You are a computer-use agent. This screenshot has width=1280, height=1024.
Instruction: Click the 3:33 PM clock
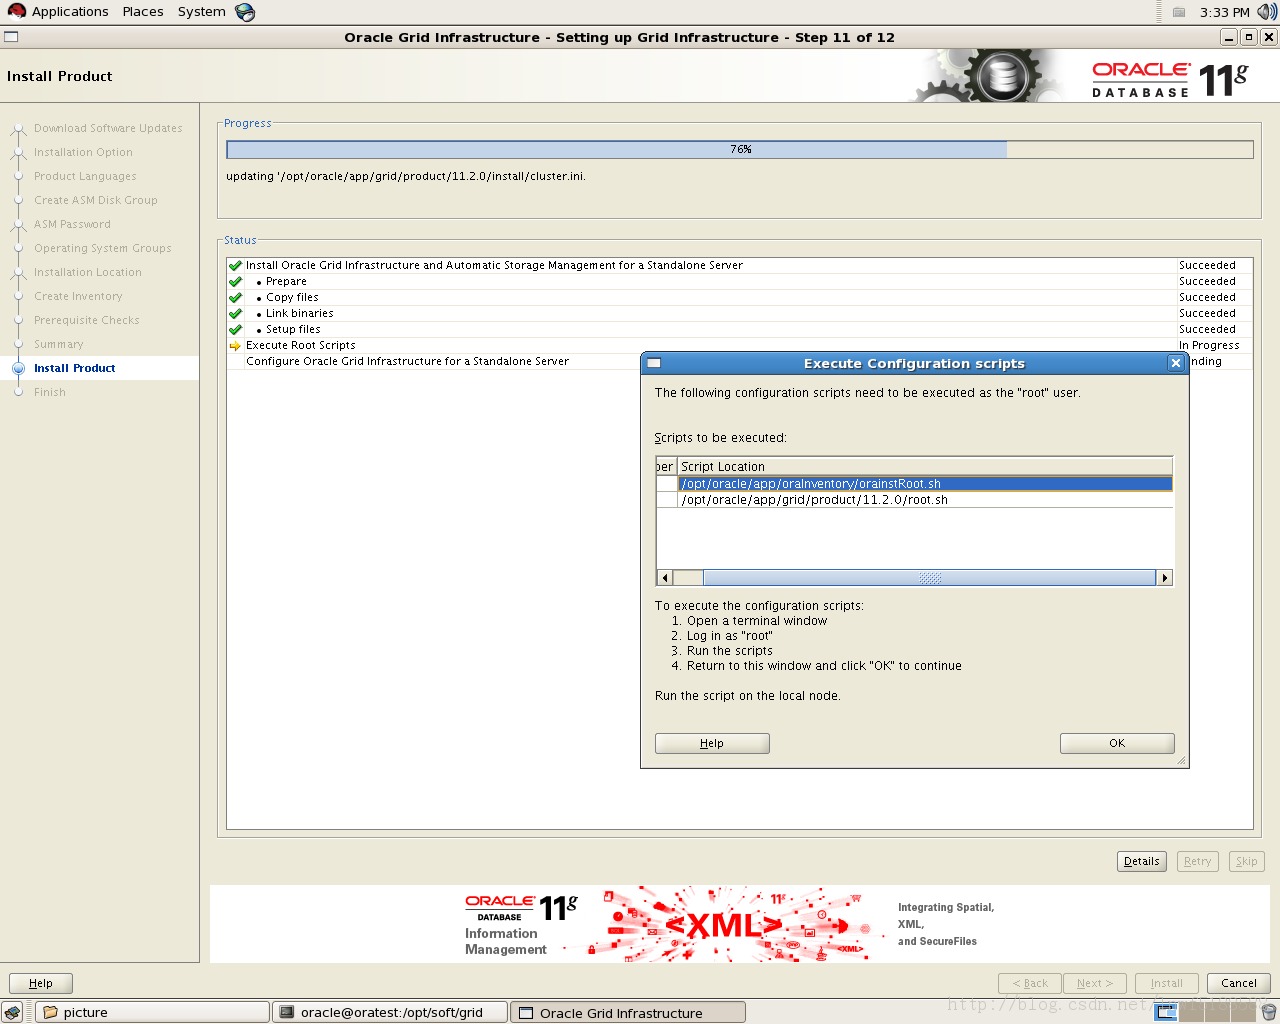pos(1225,12)
